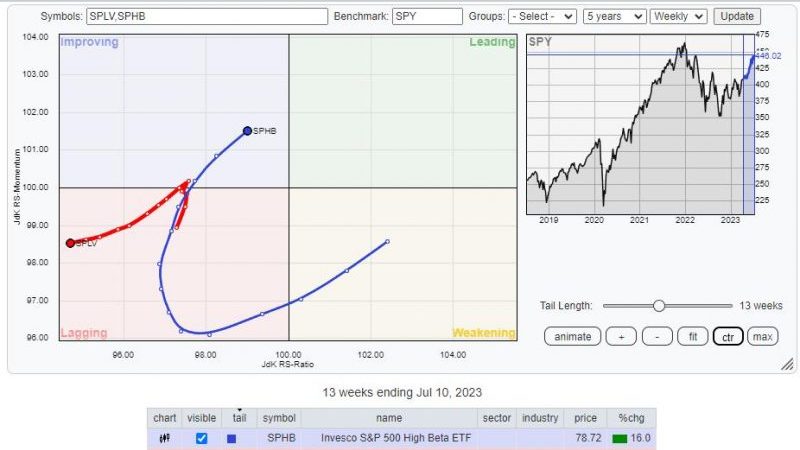Click the plus zoom-in button
This screenshot has width=800, height=450.
pyautogui.click(x=621, y=337)
